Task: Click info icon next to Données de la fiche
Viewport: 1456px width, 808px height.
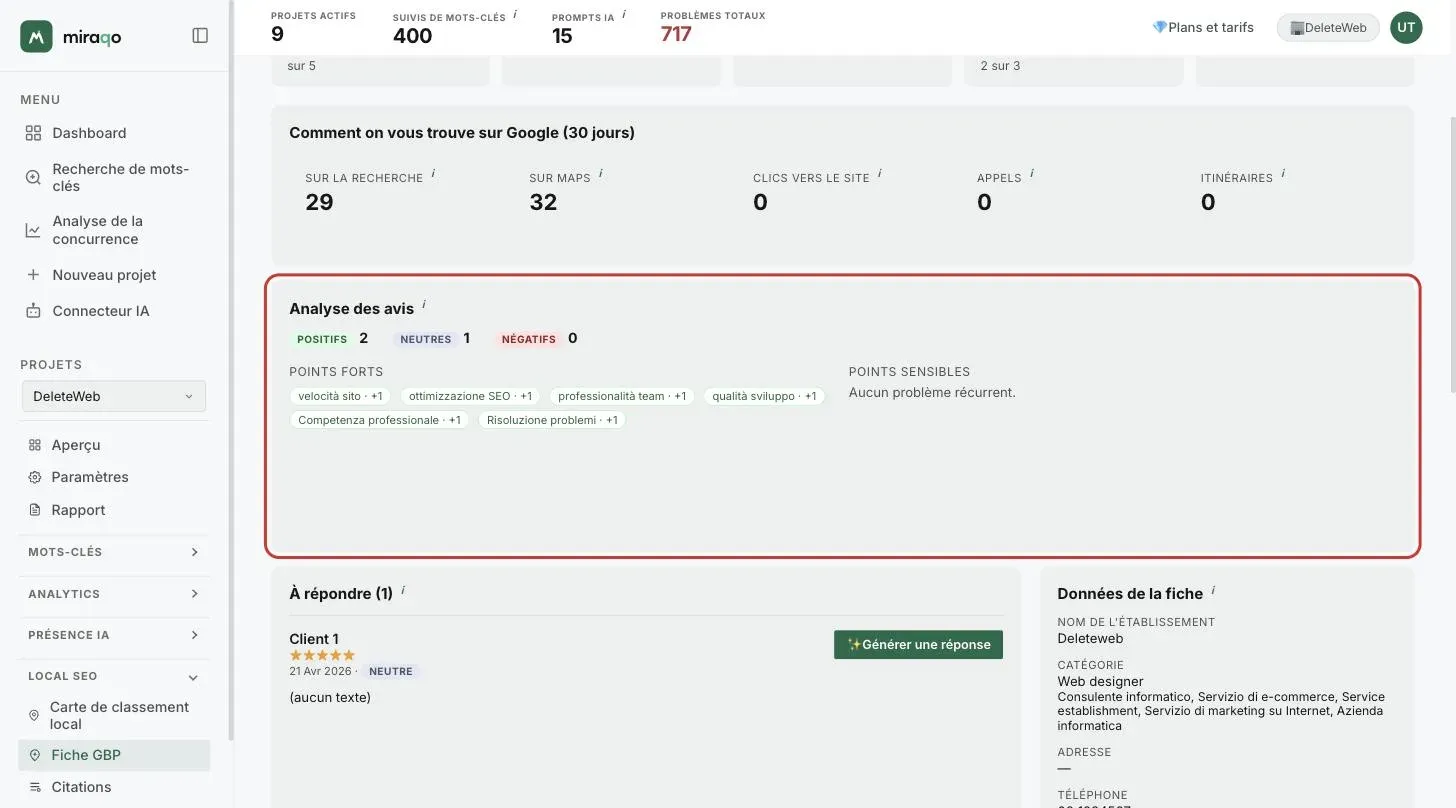Action: coord(1213,589)
